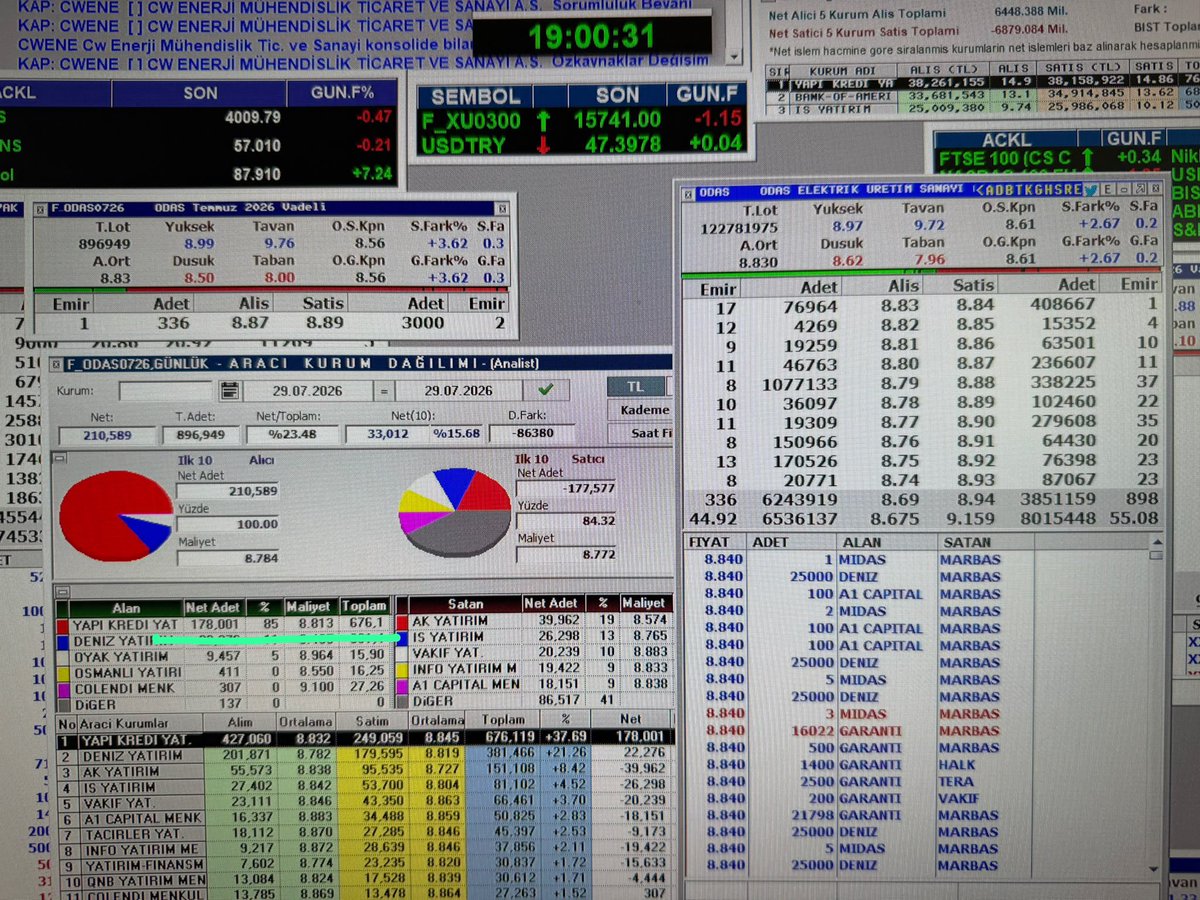Viewport: 1200px width, 900px height.
Task: Click trade row 1400 GARANTI HALK
Action: 862,764
